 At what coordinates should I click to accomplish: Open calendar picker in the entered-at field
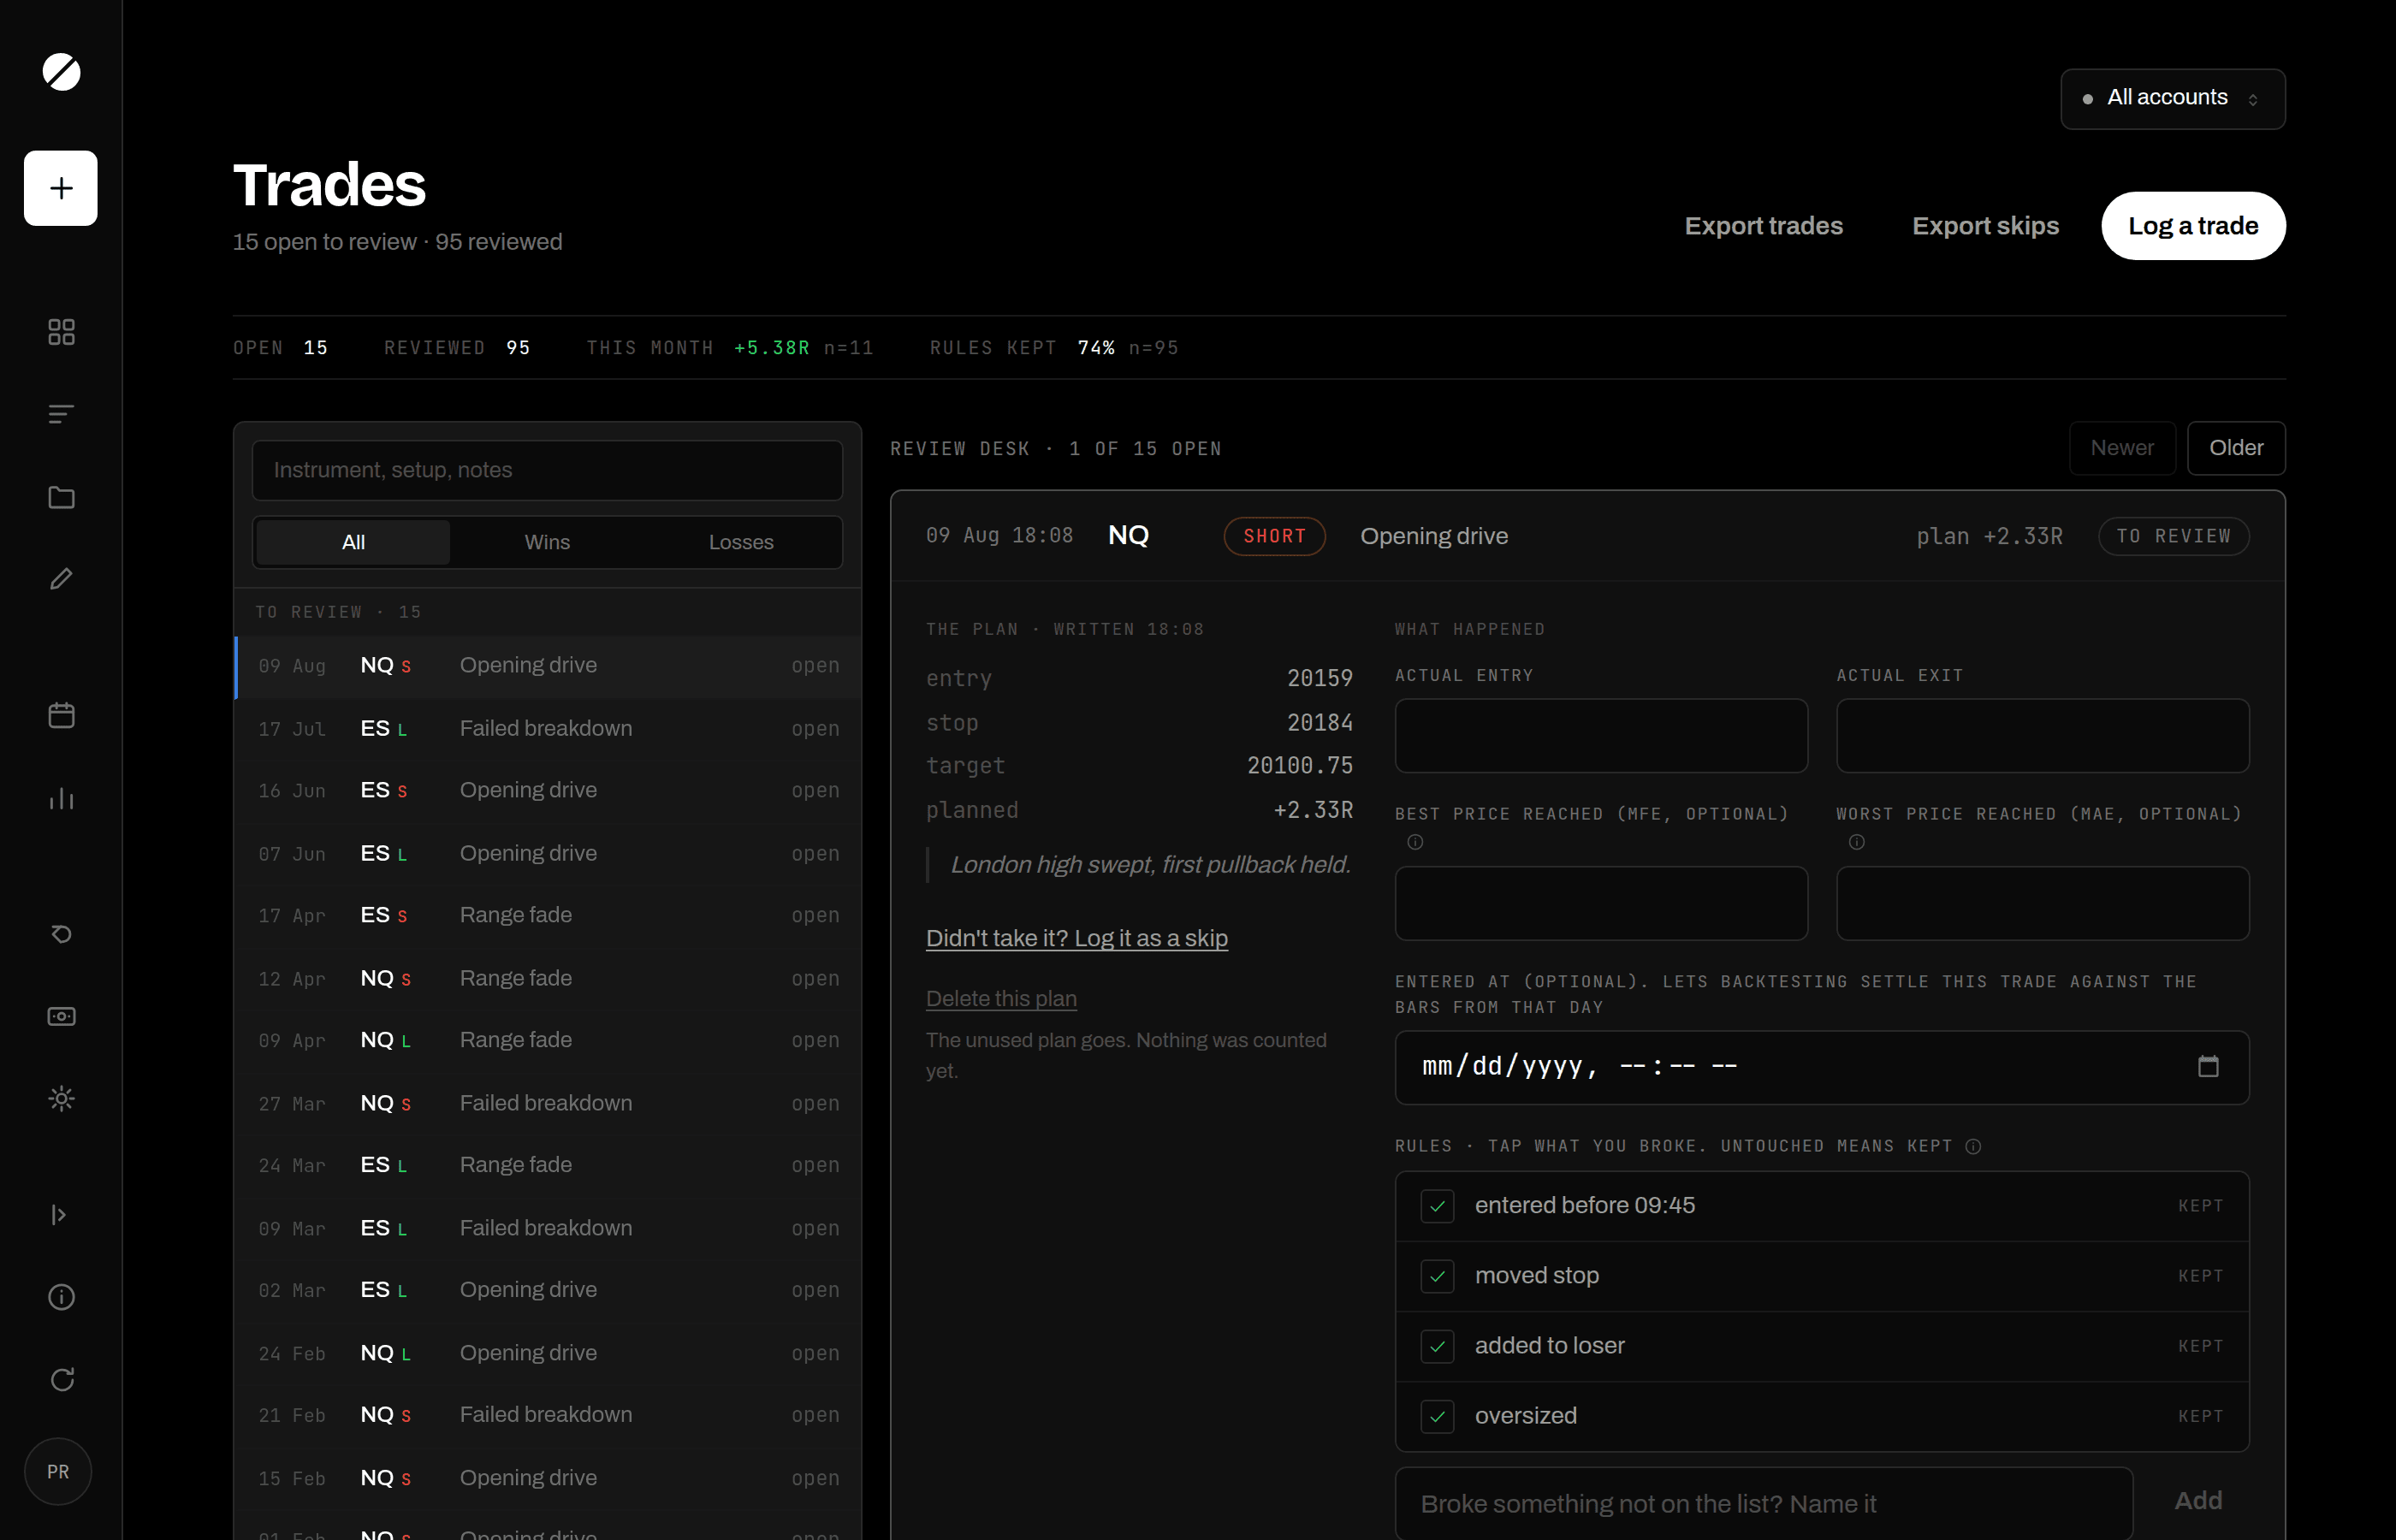pyautogui.click(x=2208, y=1066)
